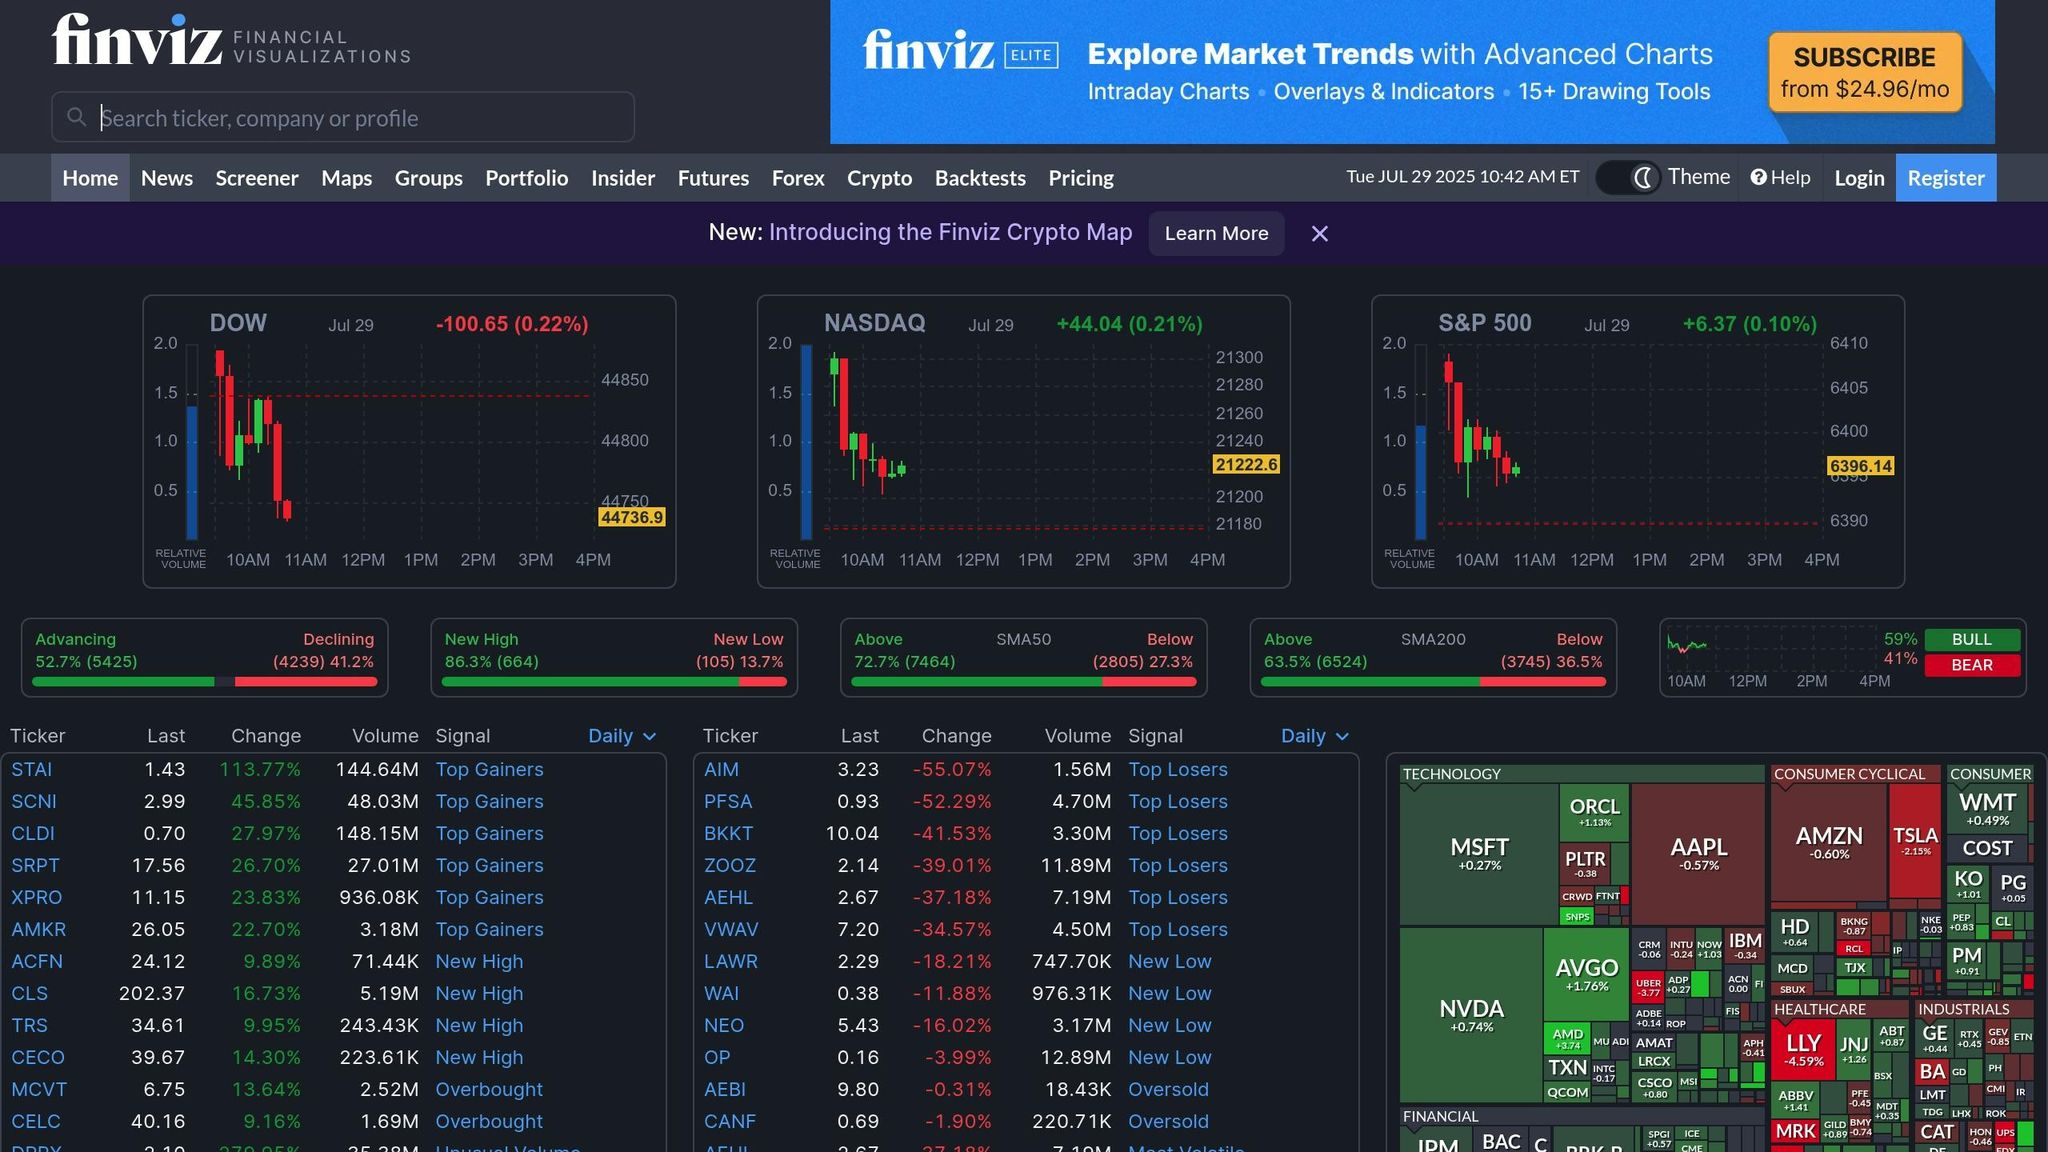2048x1152 pixels.
Task: Open the Daily dropdown above the gainers list
Action: (x=621, y=735)
